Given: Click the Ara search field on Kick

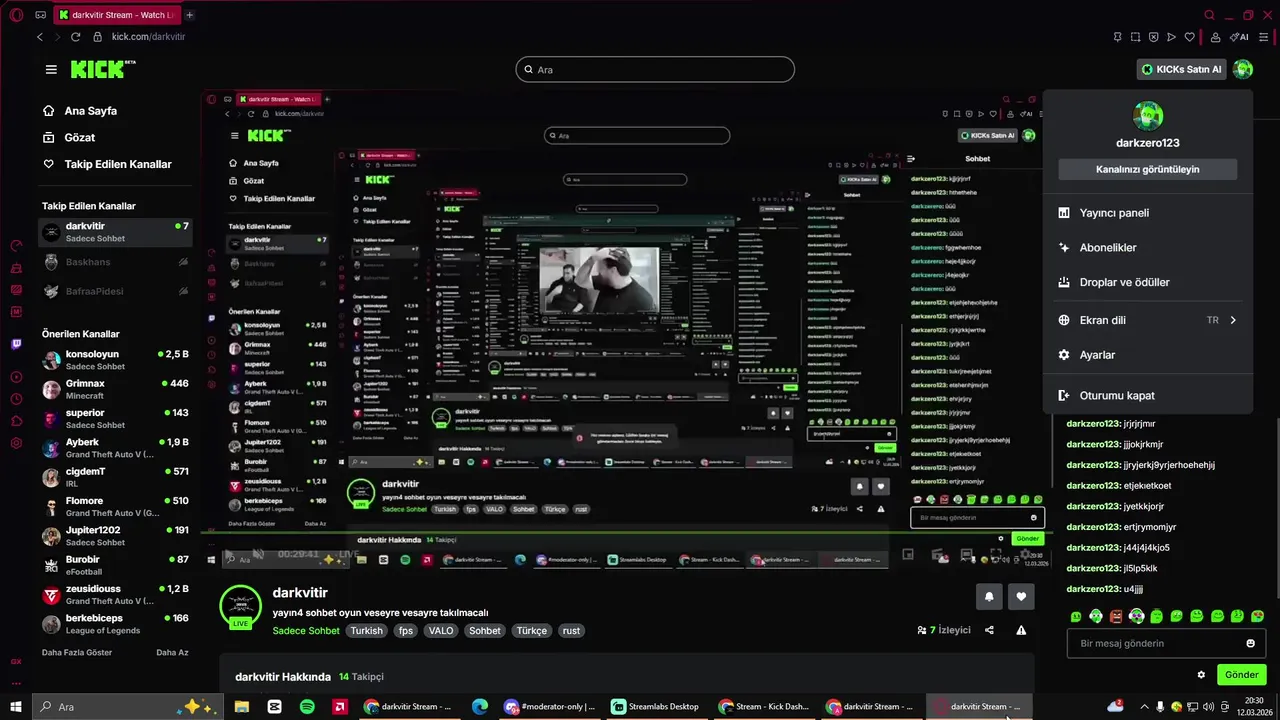Looking at the screenshot, I should point(655,69).
